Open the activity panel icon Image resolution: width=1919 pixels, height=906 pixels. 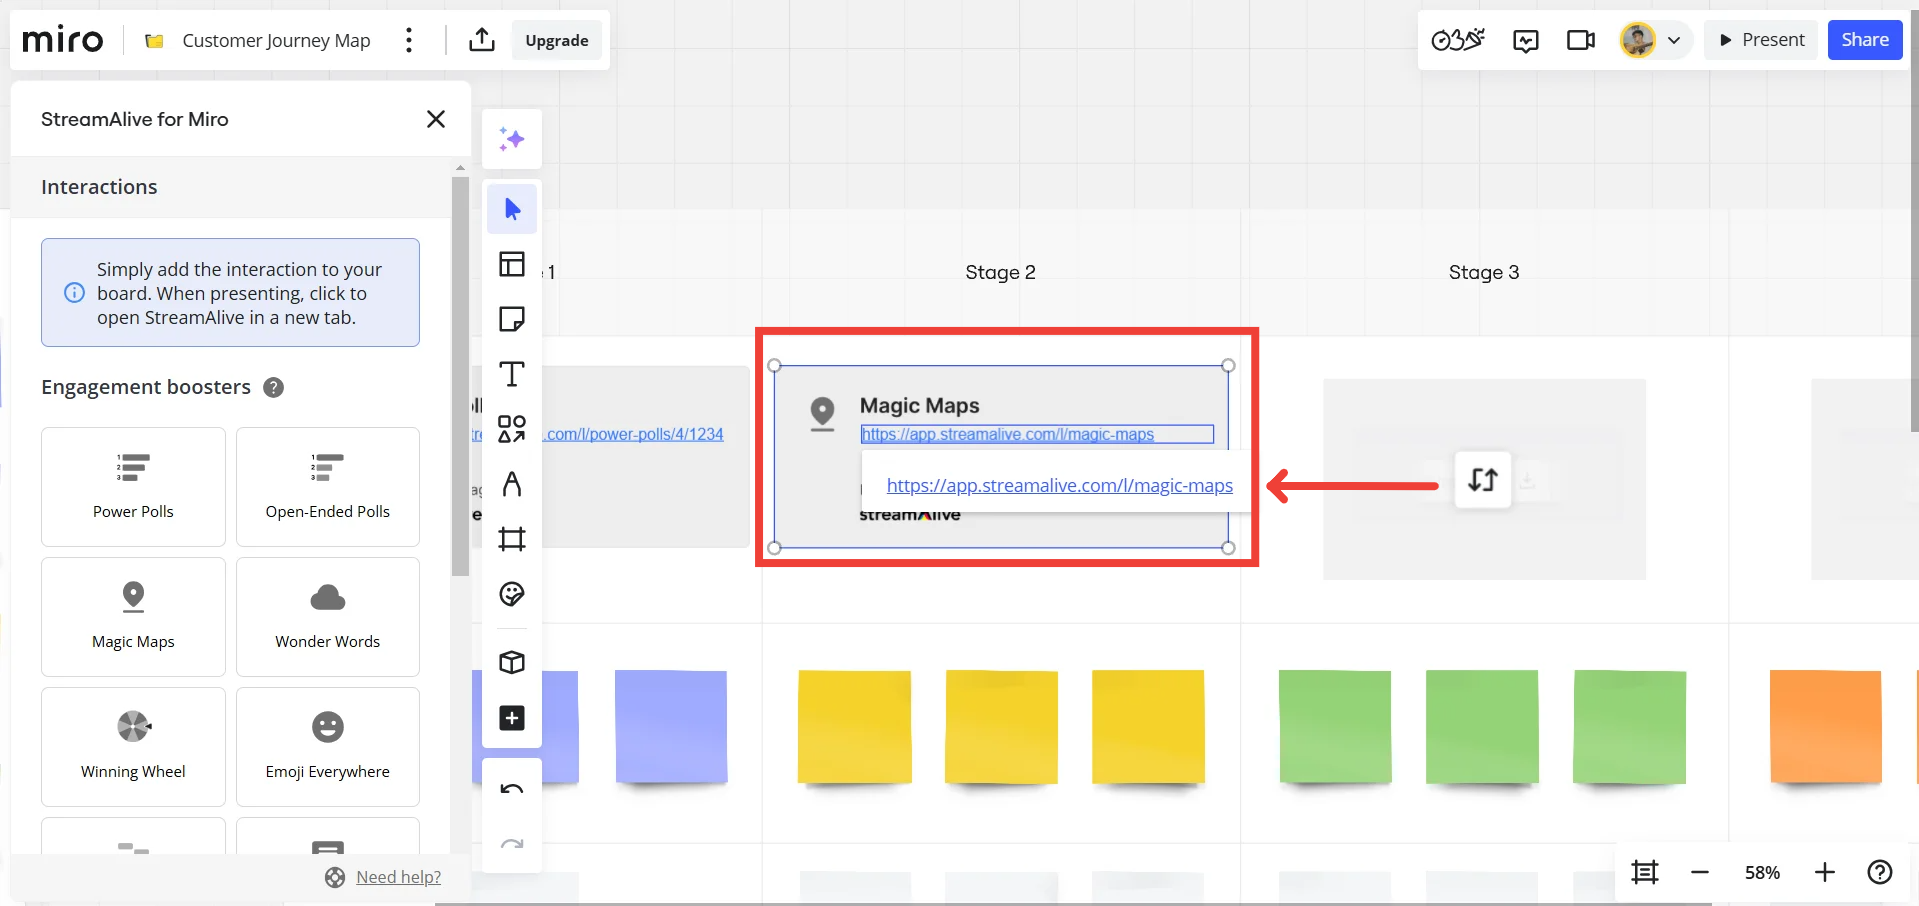point(1526,40)
